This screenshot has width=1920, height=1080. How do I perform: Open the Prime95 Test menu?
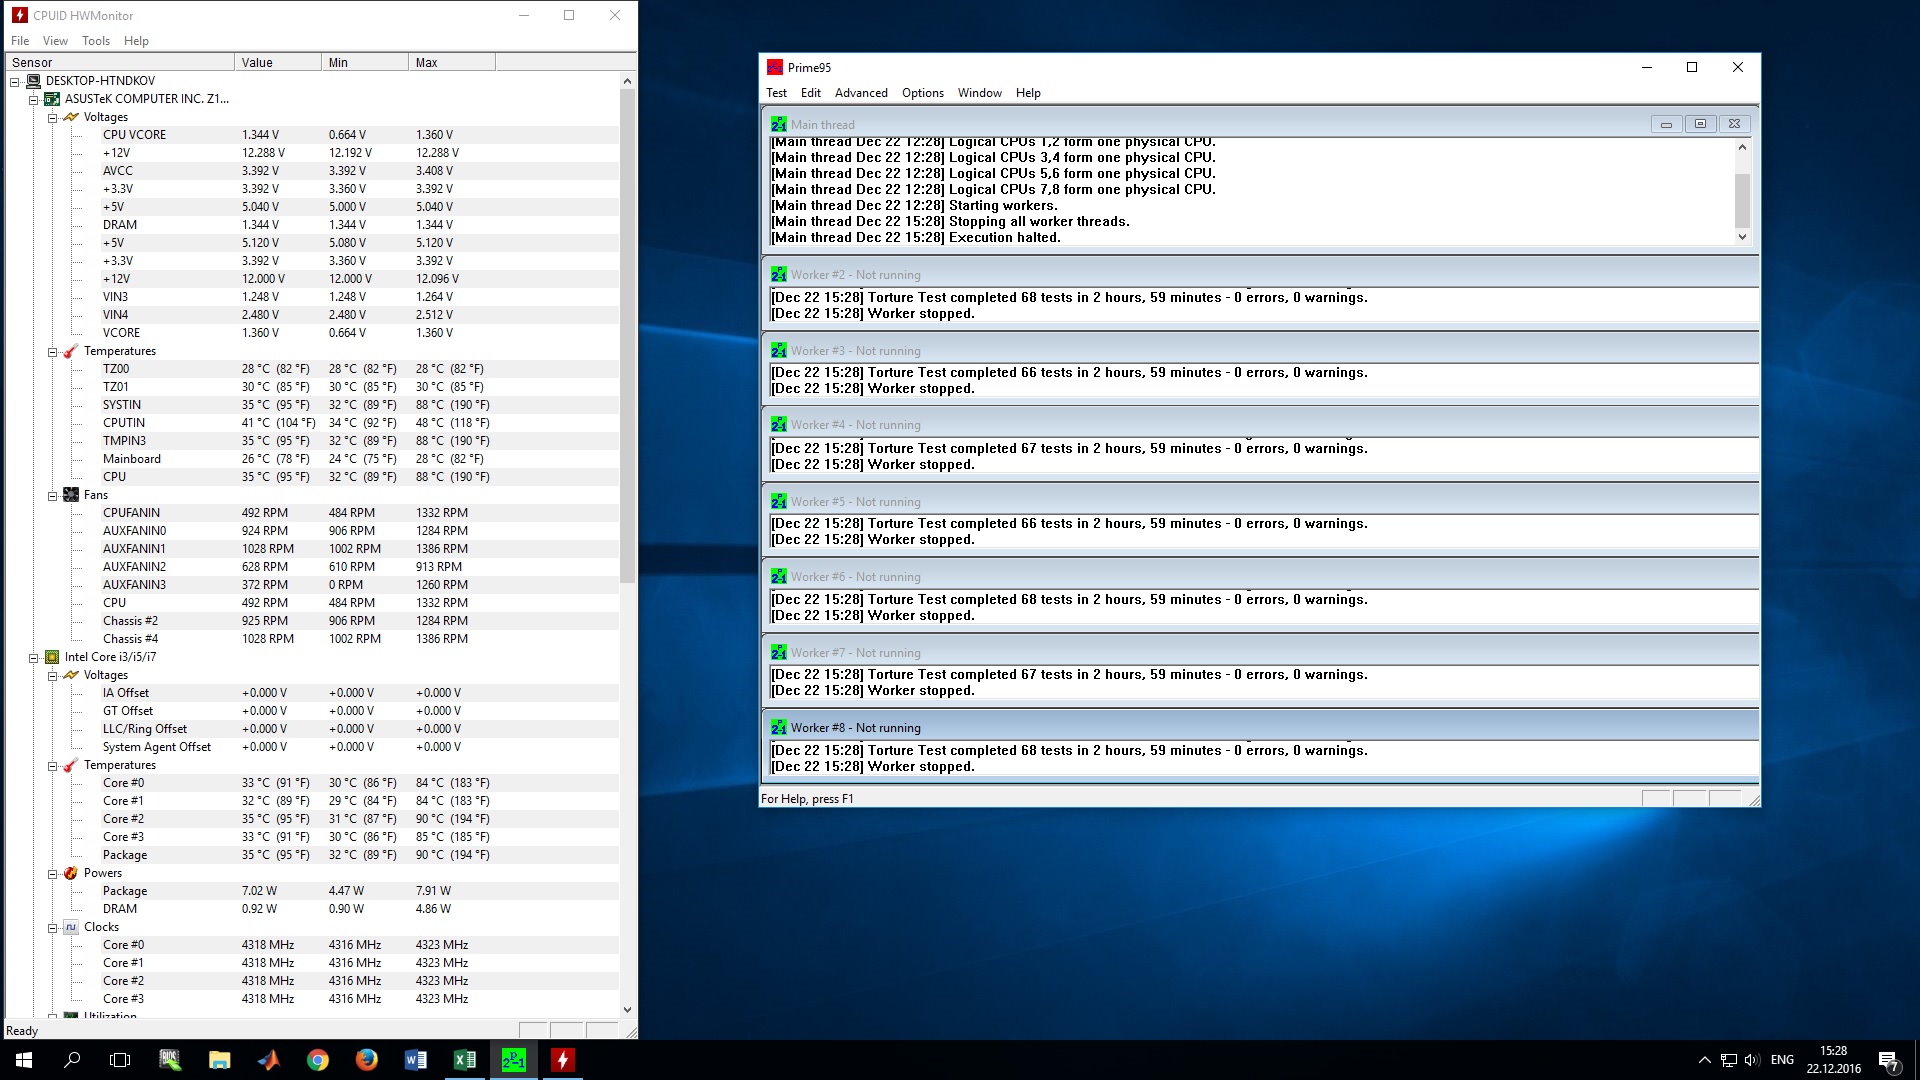click(x=776, y=93)
